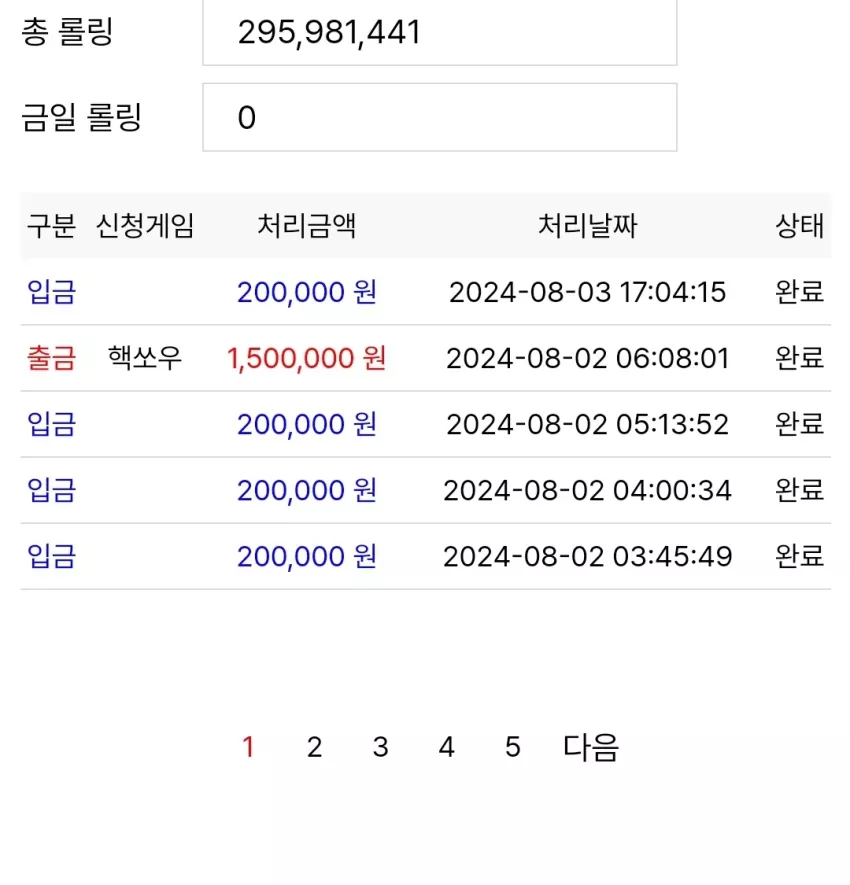The height and width of the screenshot is (885, 850).
Task: Click current page number 1
Action: (248, 747)
